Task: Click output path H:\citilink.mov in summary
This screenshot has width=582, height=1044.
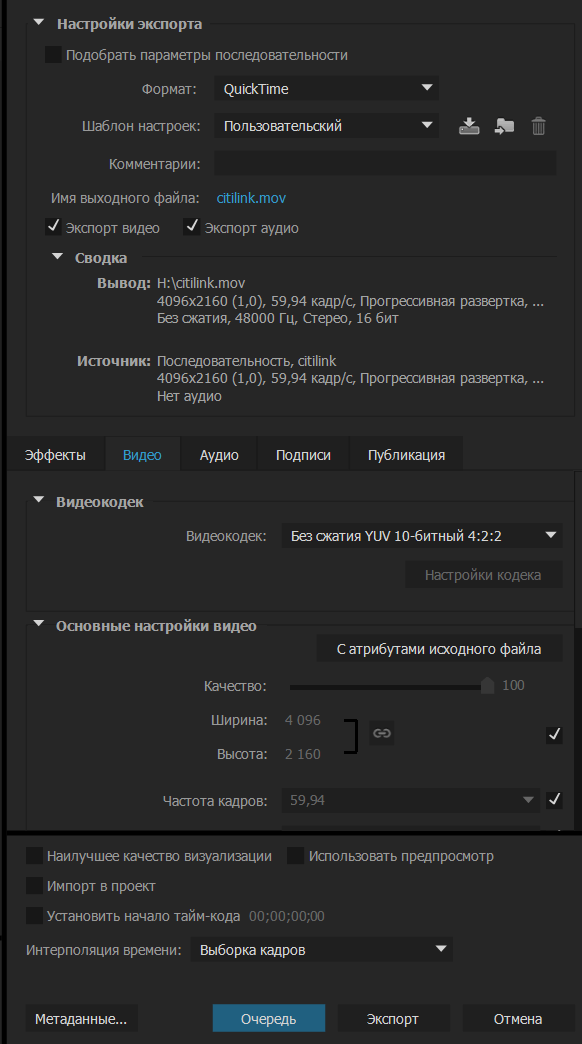Action: [x=201, y=283]
